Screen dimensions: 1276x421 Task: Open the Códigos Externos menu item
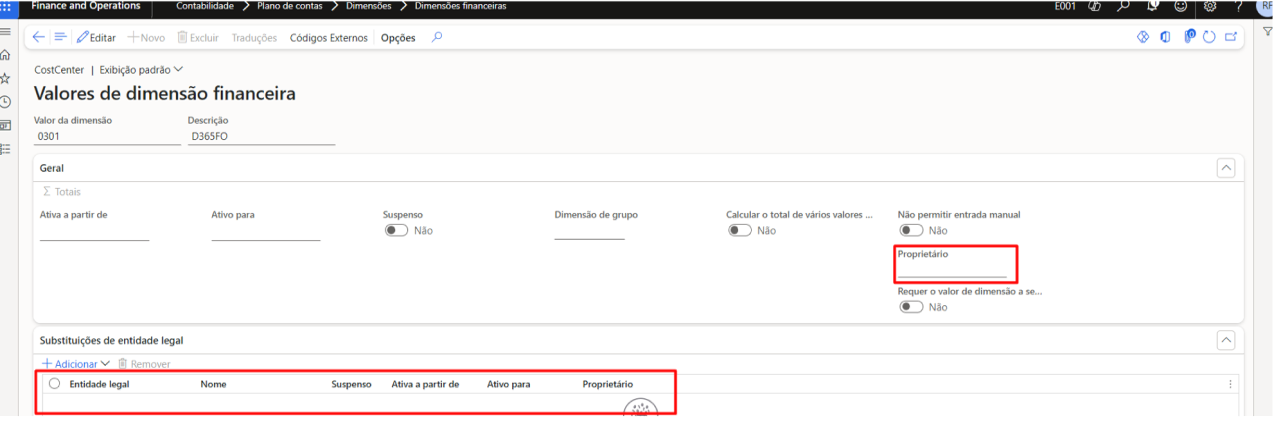tap(329, 37)
